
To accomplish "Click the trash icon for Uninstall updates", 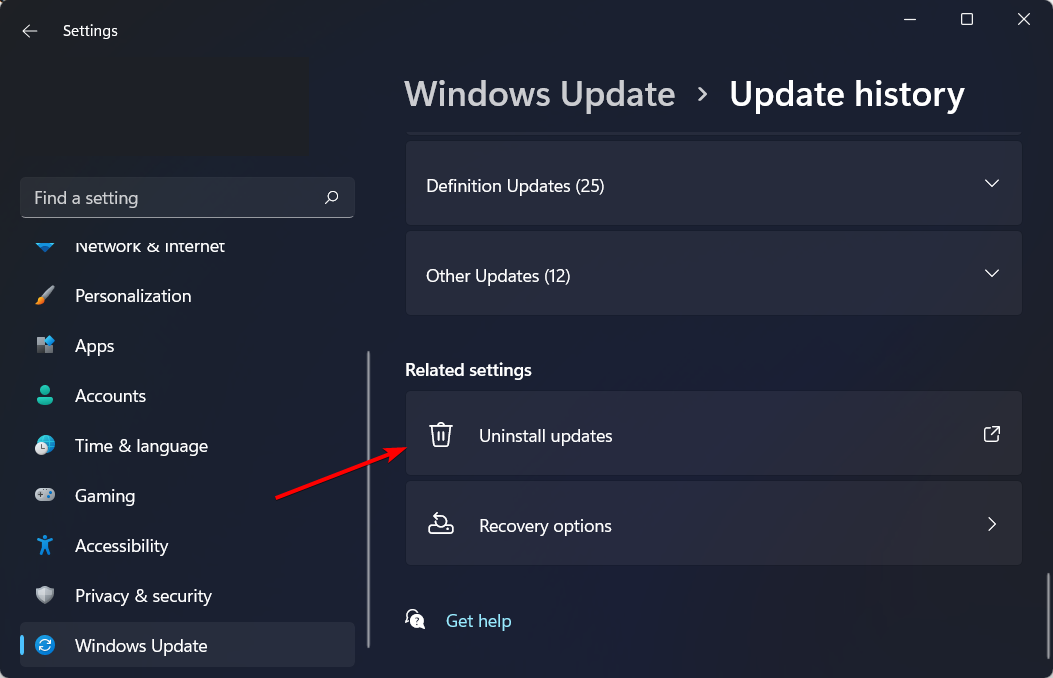I will tap(441, 434).
